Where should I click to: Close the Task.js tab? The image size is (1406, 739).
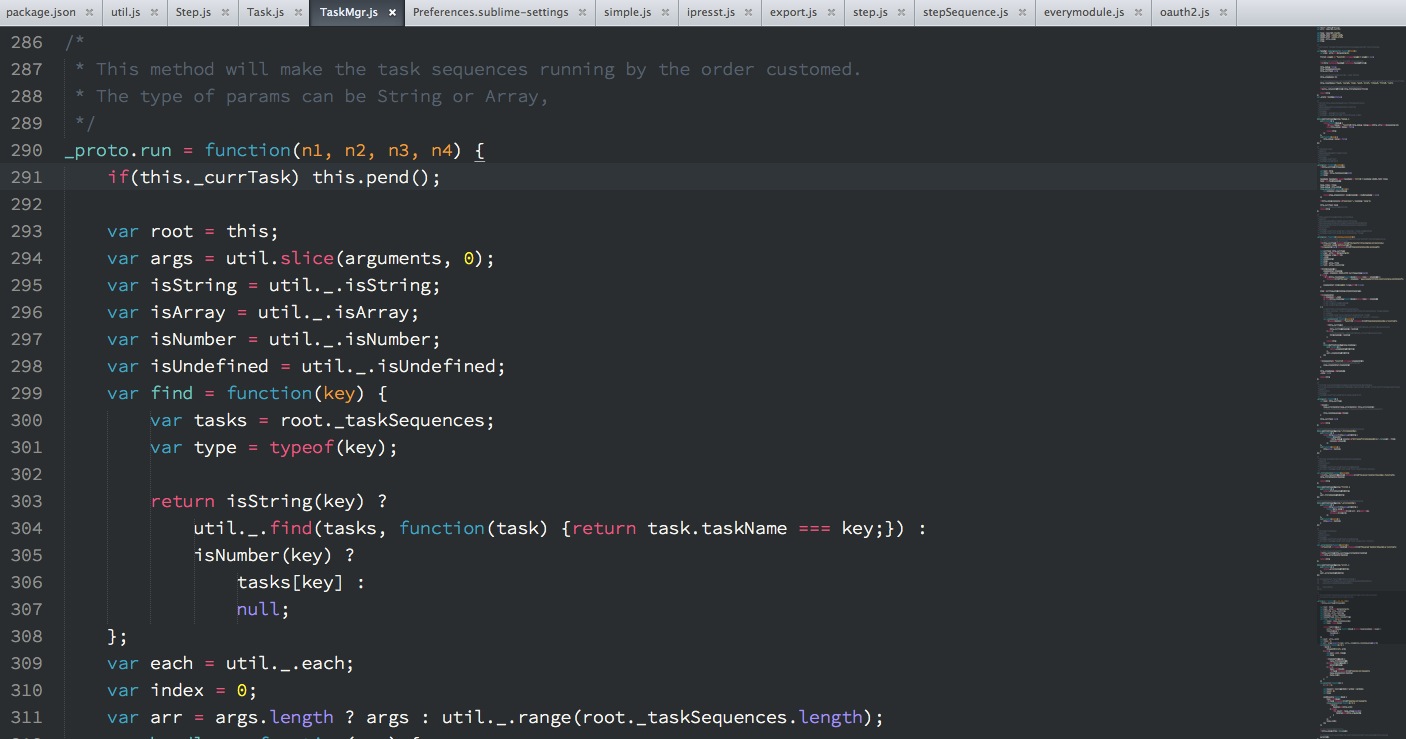(297, 13)
